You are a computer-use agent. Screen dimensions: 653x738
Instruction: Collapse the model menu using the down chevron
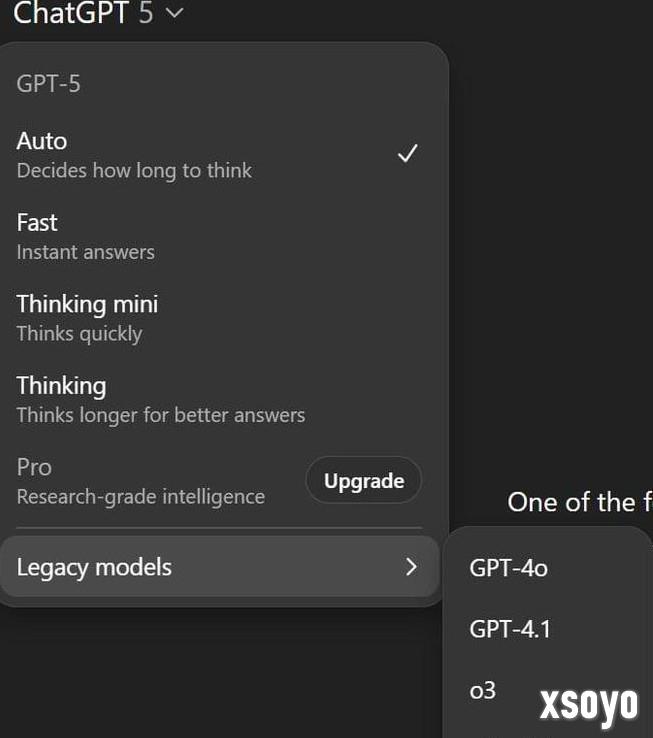[175, 13]
